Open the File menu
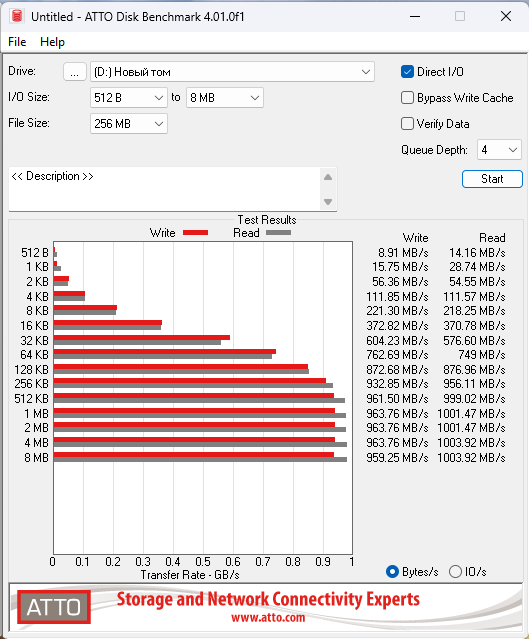Screen dimensions: 529x639 coord(17,42)
